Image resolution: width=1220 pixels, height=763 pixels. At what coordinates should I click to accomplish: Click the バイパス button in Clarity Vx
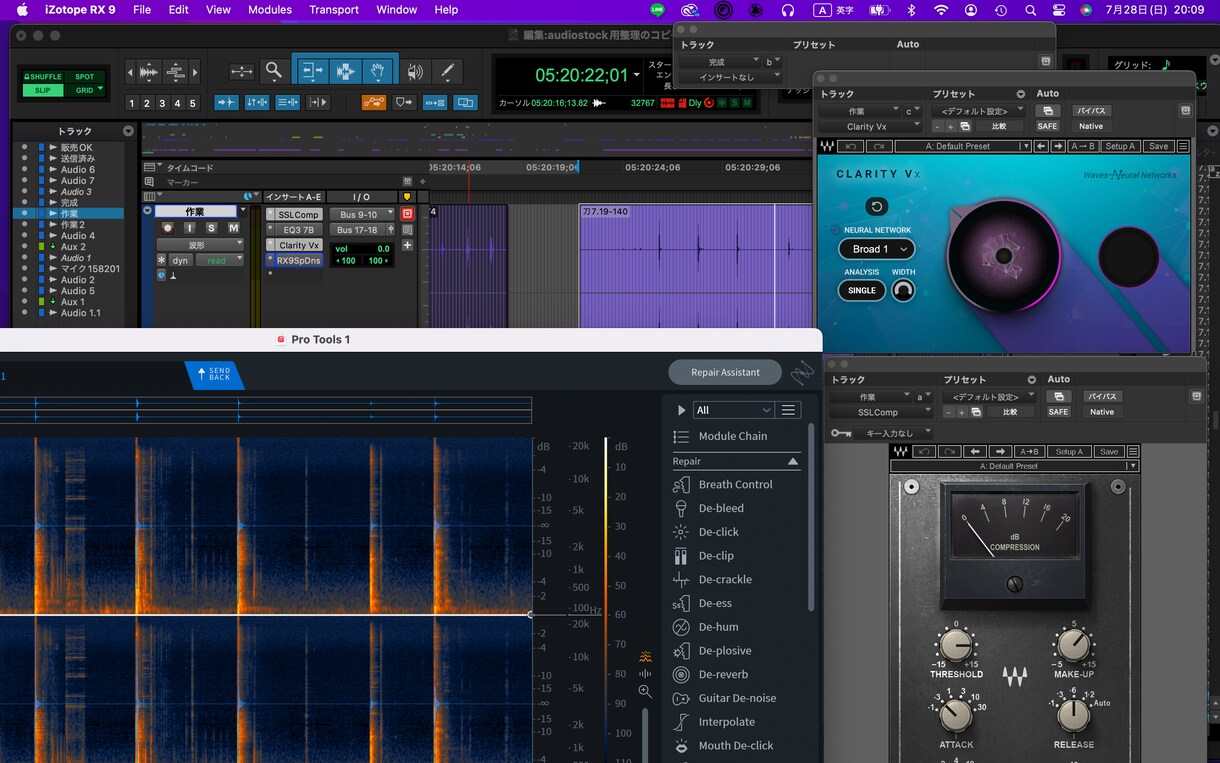(x=1091, y=111)
